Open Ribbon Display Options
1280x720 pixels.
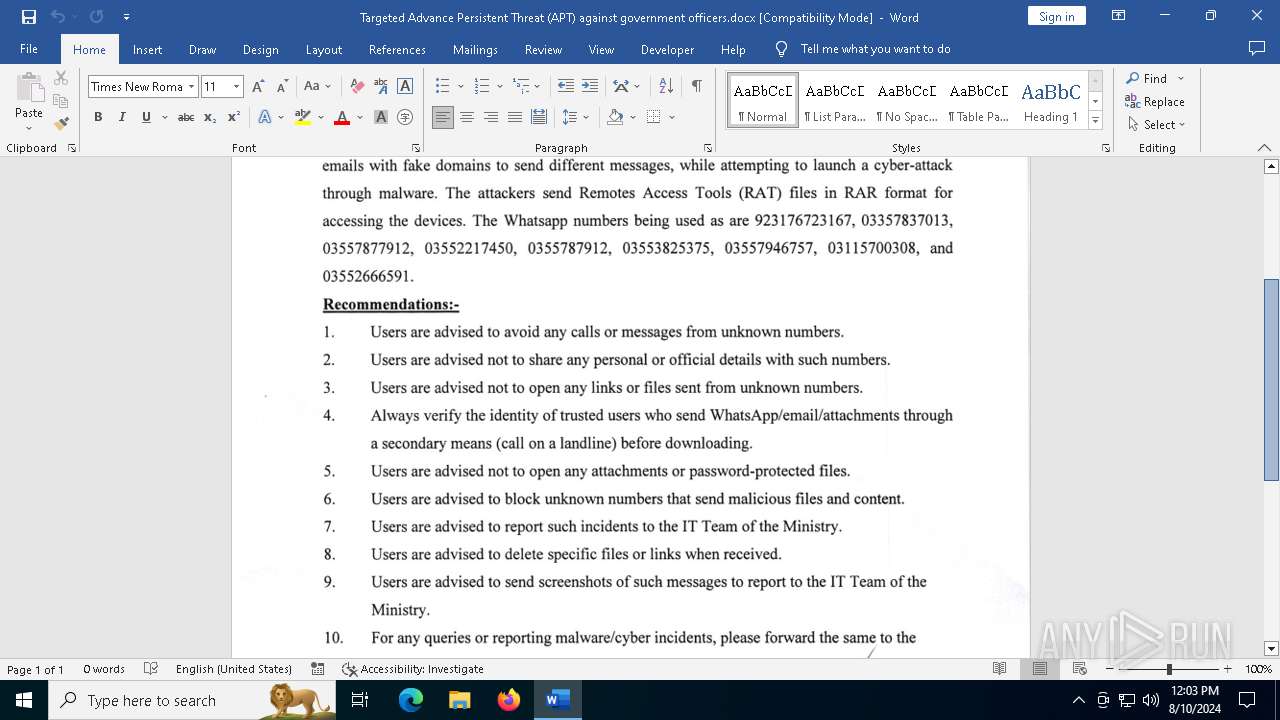pos(1119,16)
